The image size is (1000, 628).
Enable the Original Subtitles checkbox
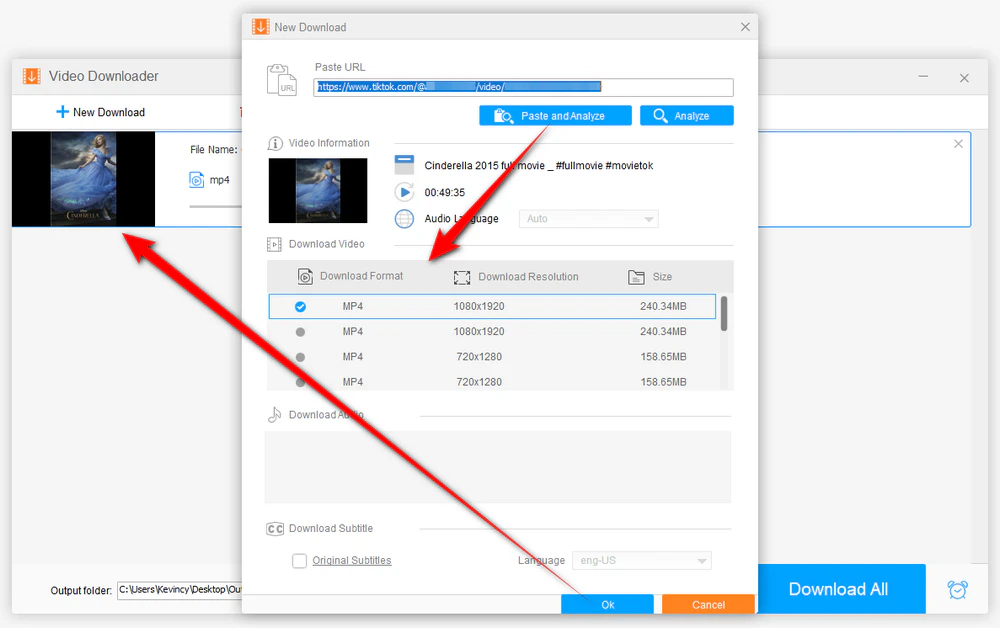[x=299, y=560]
